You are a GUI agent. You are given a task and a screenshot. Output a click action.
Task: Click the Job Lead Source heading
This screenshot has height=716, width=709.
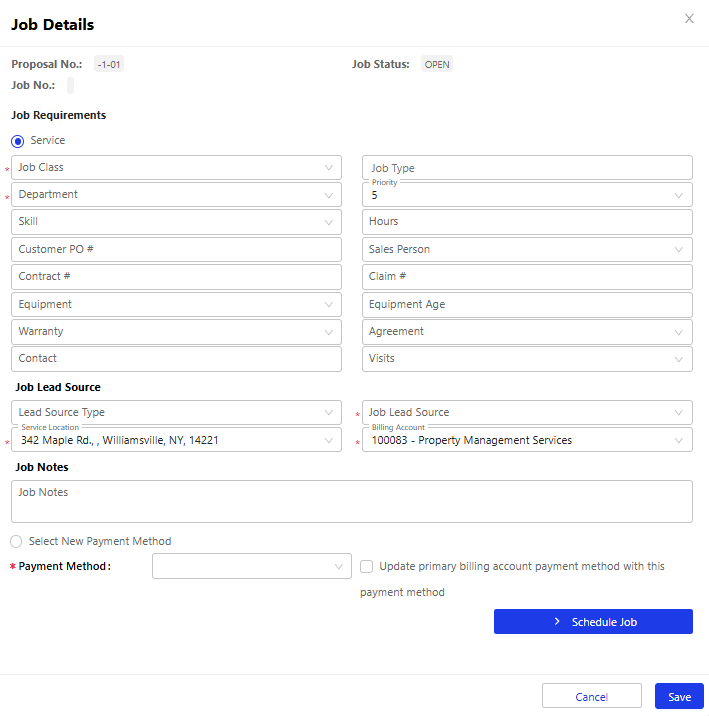(58, 387)
